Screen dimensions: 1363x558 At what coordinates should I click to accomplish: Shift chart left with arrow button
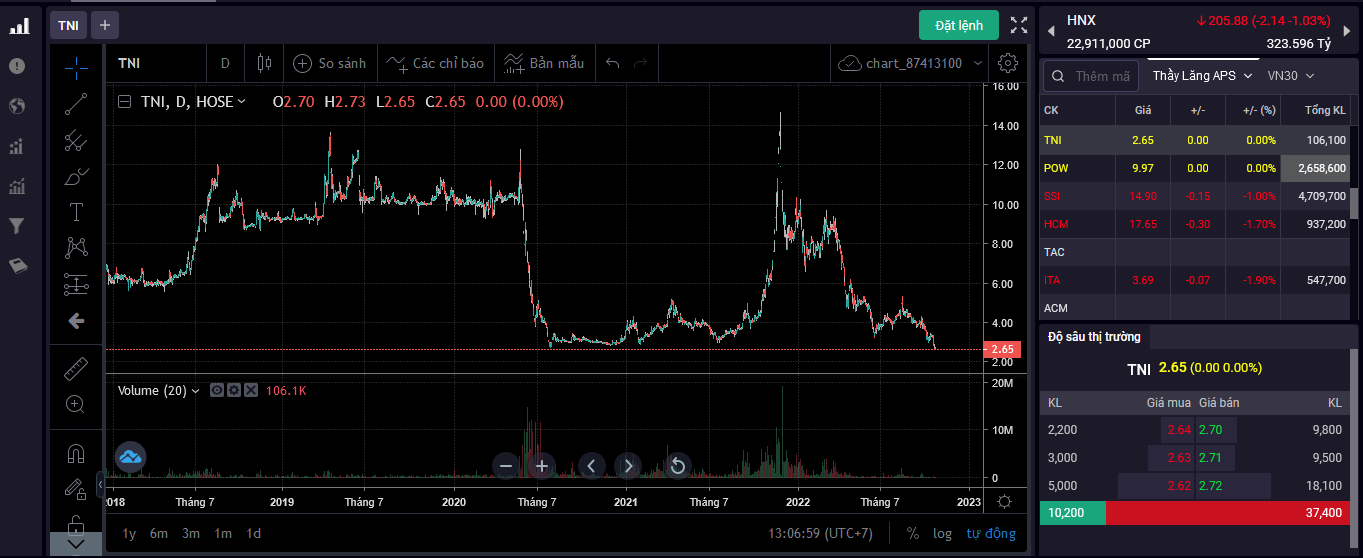[x=592, y=465]
